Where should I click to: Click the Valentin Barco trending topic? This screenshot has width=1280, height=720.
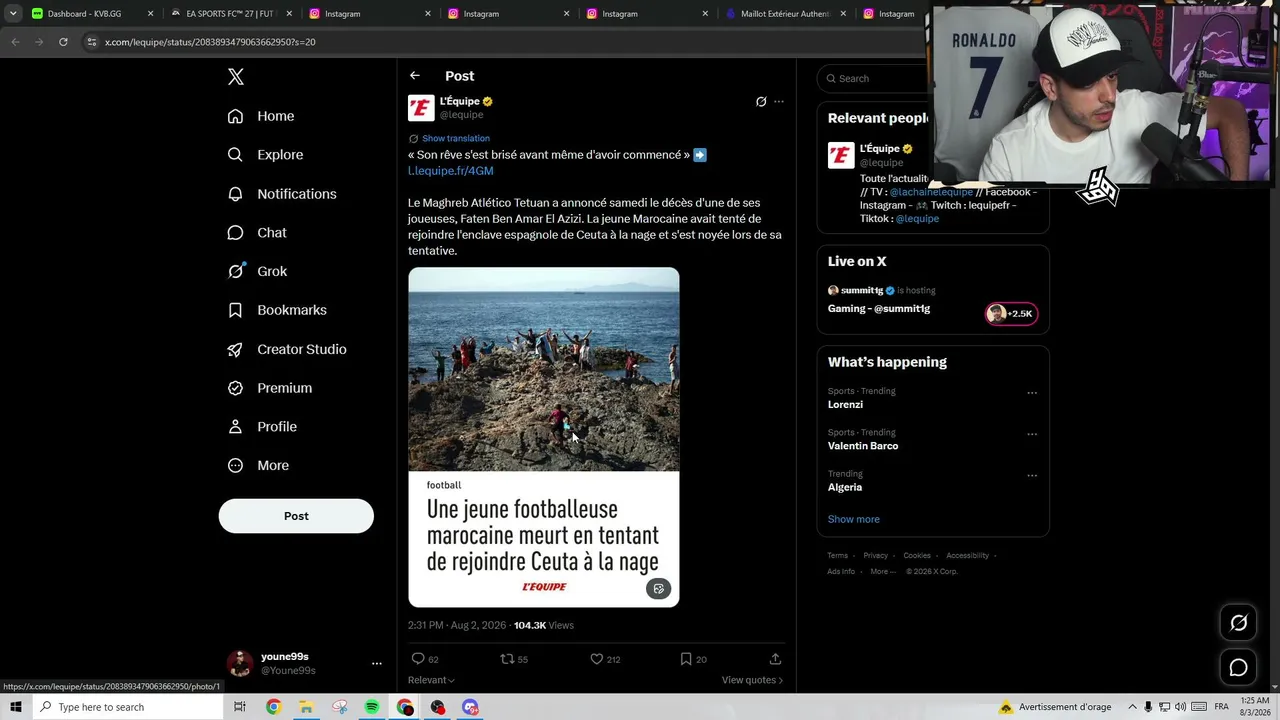click(x=863, y=446)
